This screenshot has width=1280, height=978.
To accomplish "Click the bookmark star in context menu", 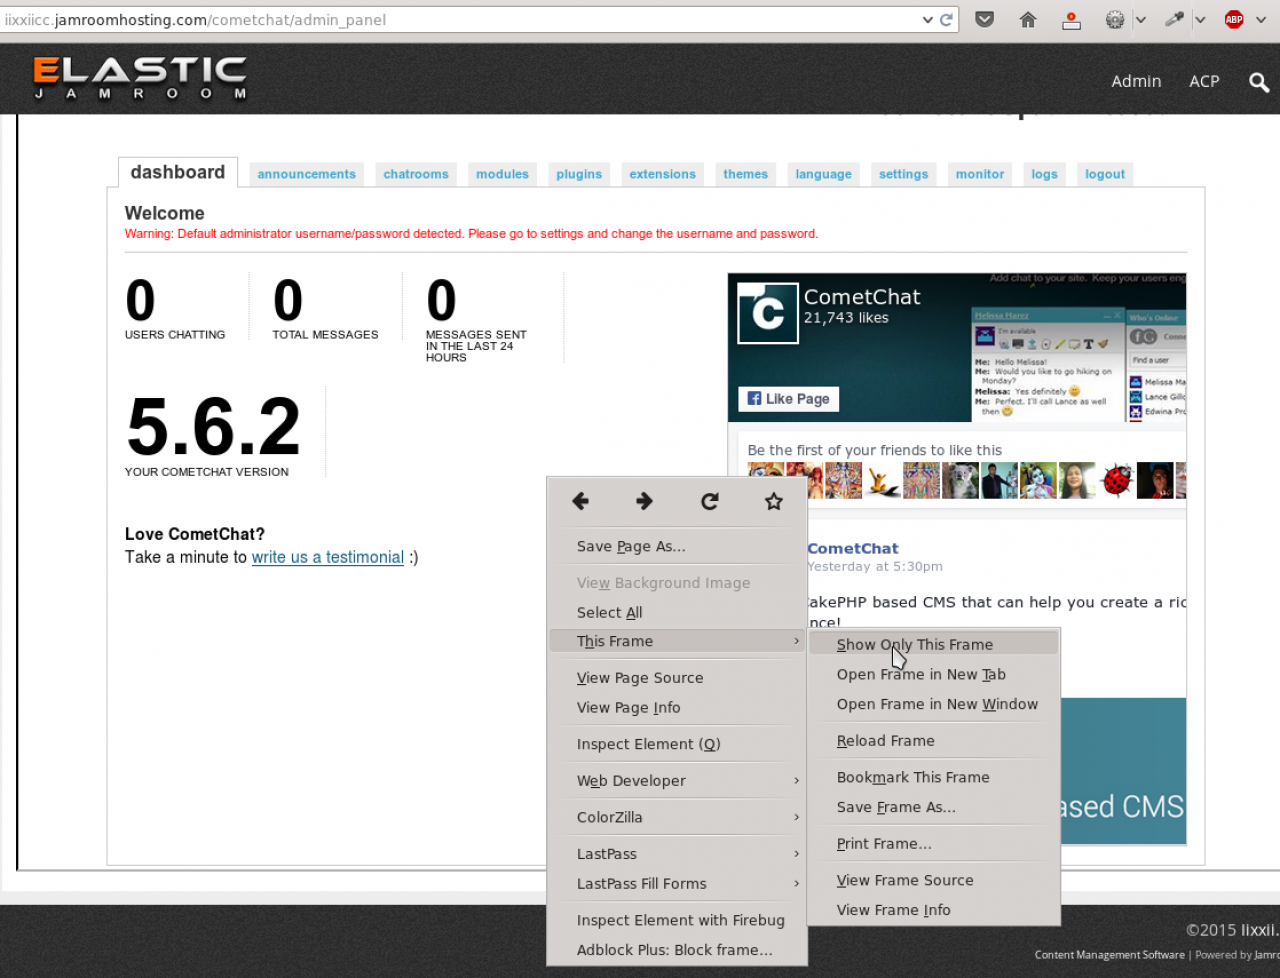I will coord(774,502).
